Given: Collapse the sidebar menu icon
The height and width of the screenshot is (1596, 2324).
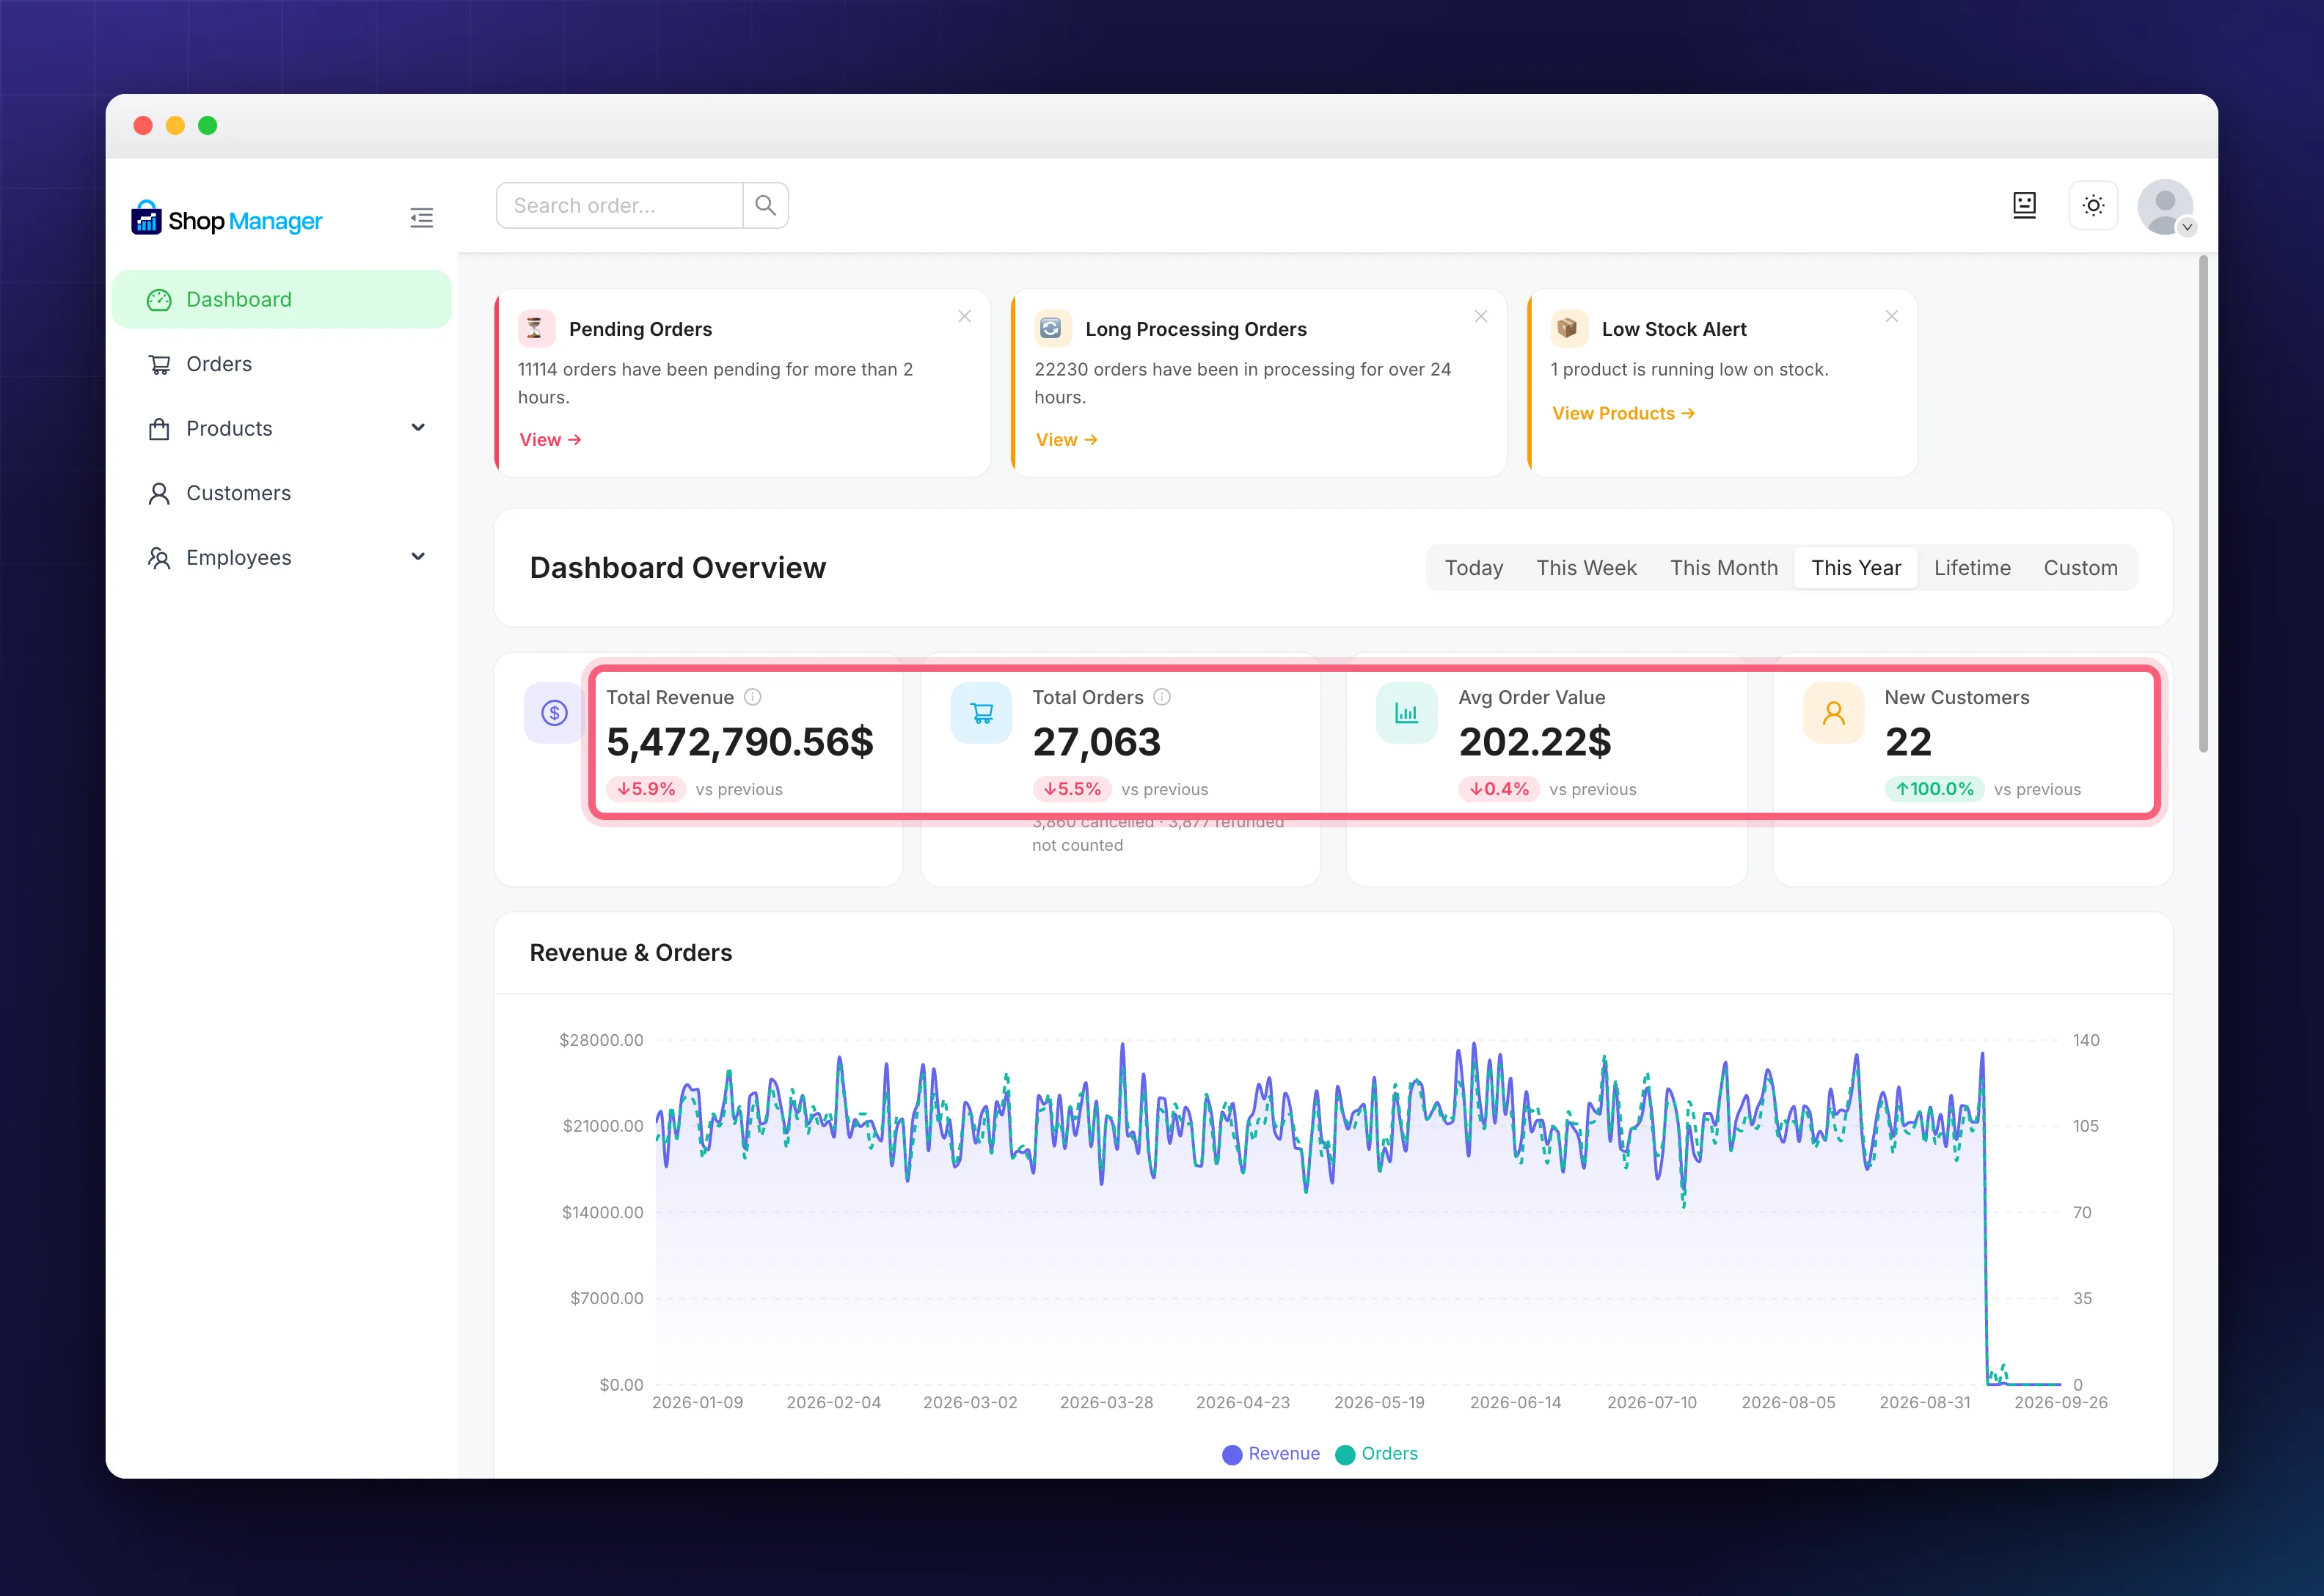Looking at the screenshot, I should [421, 218].
